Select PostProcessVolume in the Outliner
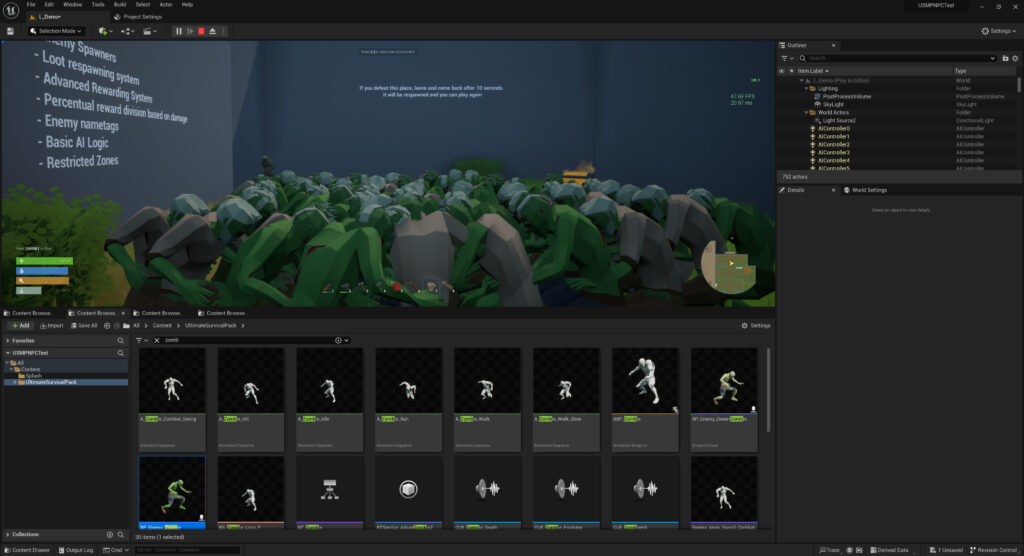The width and height of the screenshot is (1024, 556). tap(846, 96)
